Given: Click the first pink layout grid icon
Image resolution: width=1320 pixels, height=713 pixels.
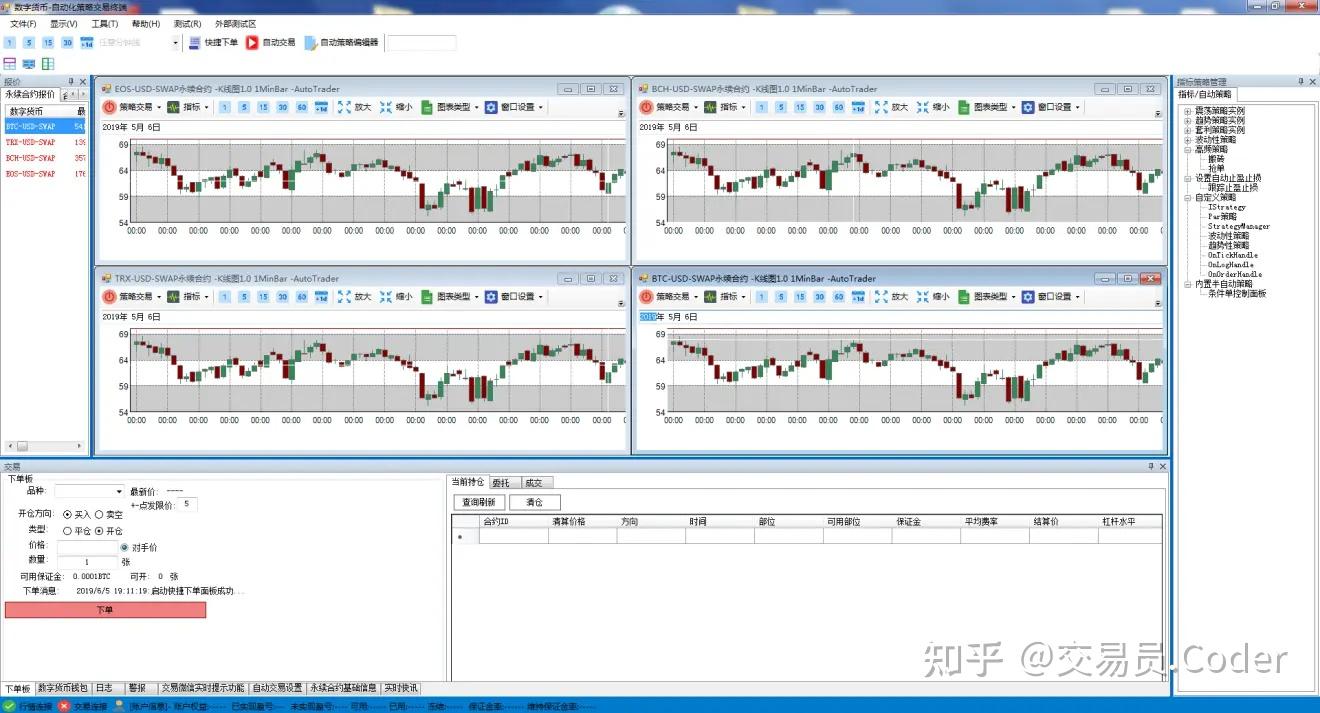Looking at the screenshot, I should tap(10, 64).
